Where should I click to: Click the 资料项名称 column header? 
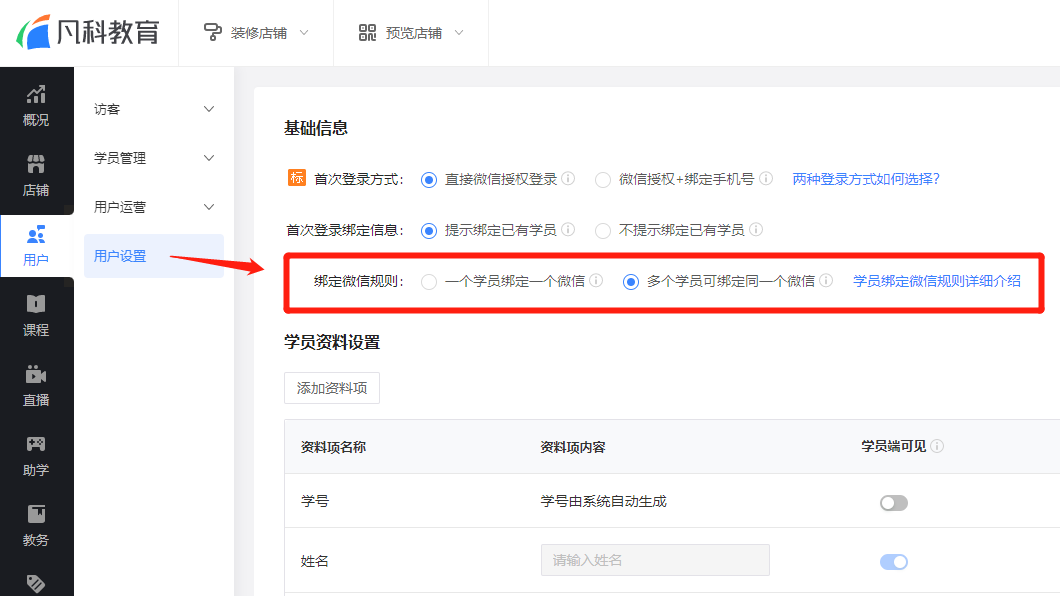pyautogui.click(x=333, y=447)
